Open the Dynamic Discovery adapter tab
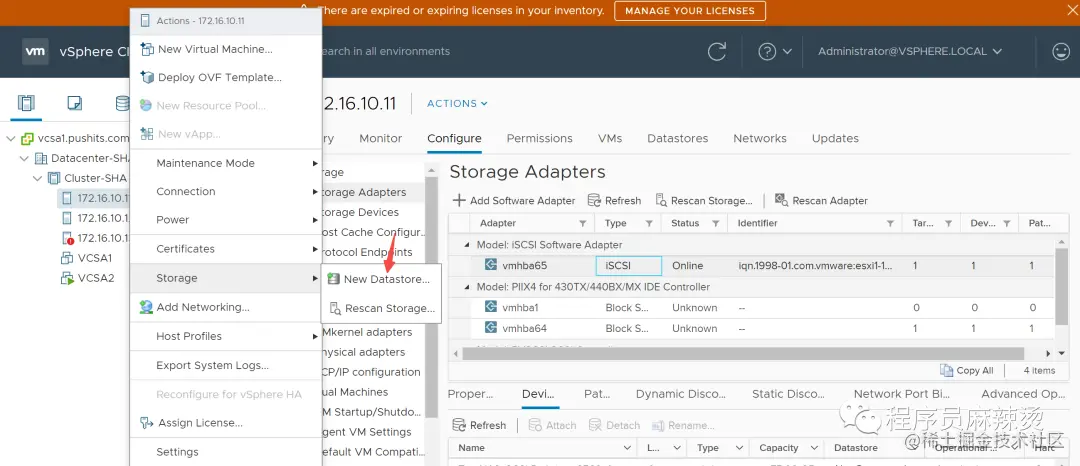This screenshot has height=466, width=1080. (681, 394)
